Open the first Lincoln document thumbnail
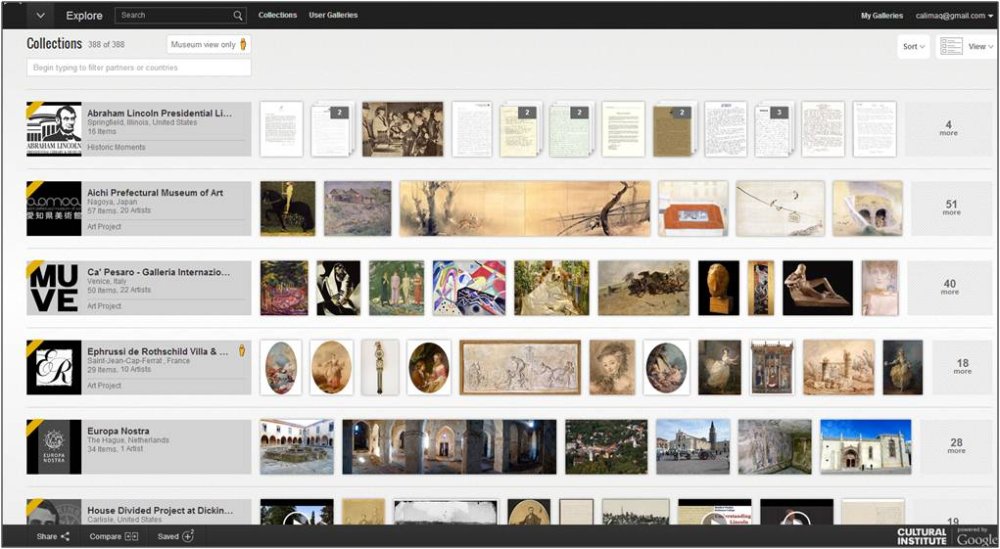This screenshot has height=549, width=1000. [x=281, y=129]
